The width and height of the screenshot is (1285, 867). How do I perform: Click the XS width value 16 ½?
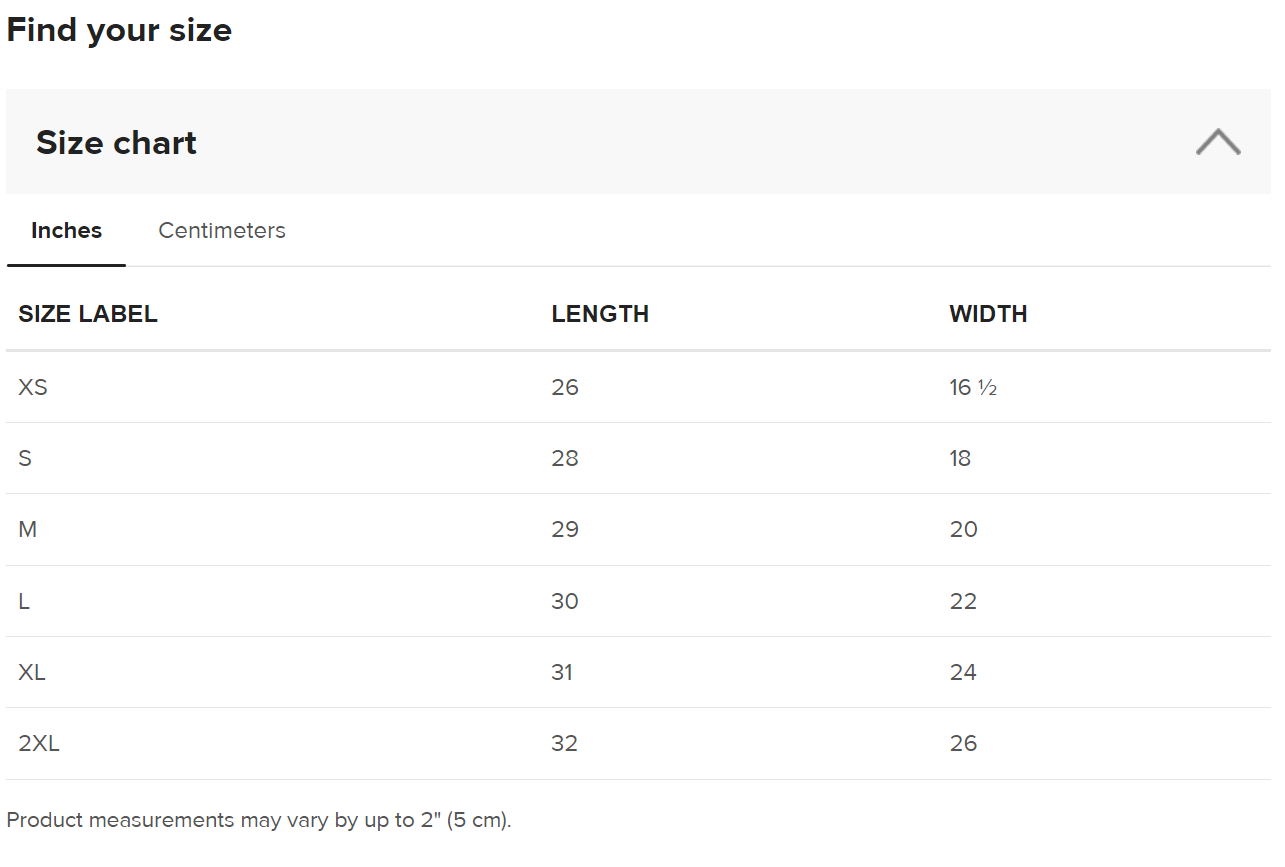pyautogui.click(x=973, y=387)
